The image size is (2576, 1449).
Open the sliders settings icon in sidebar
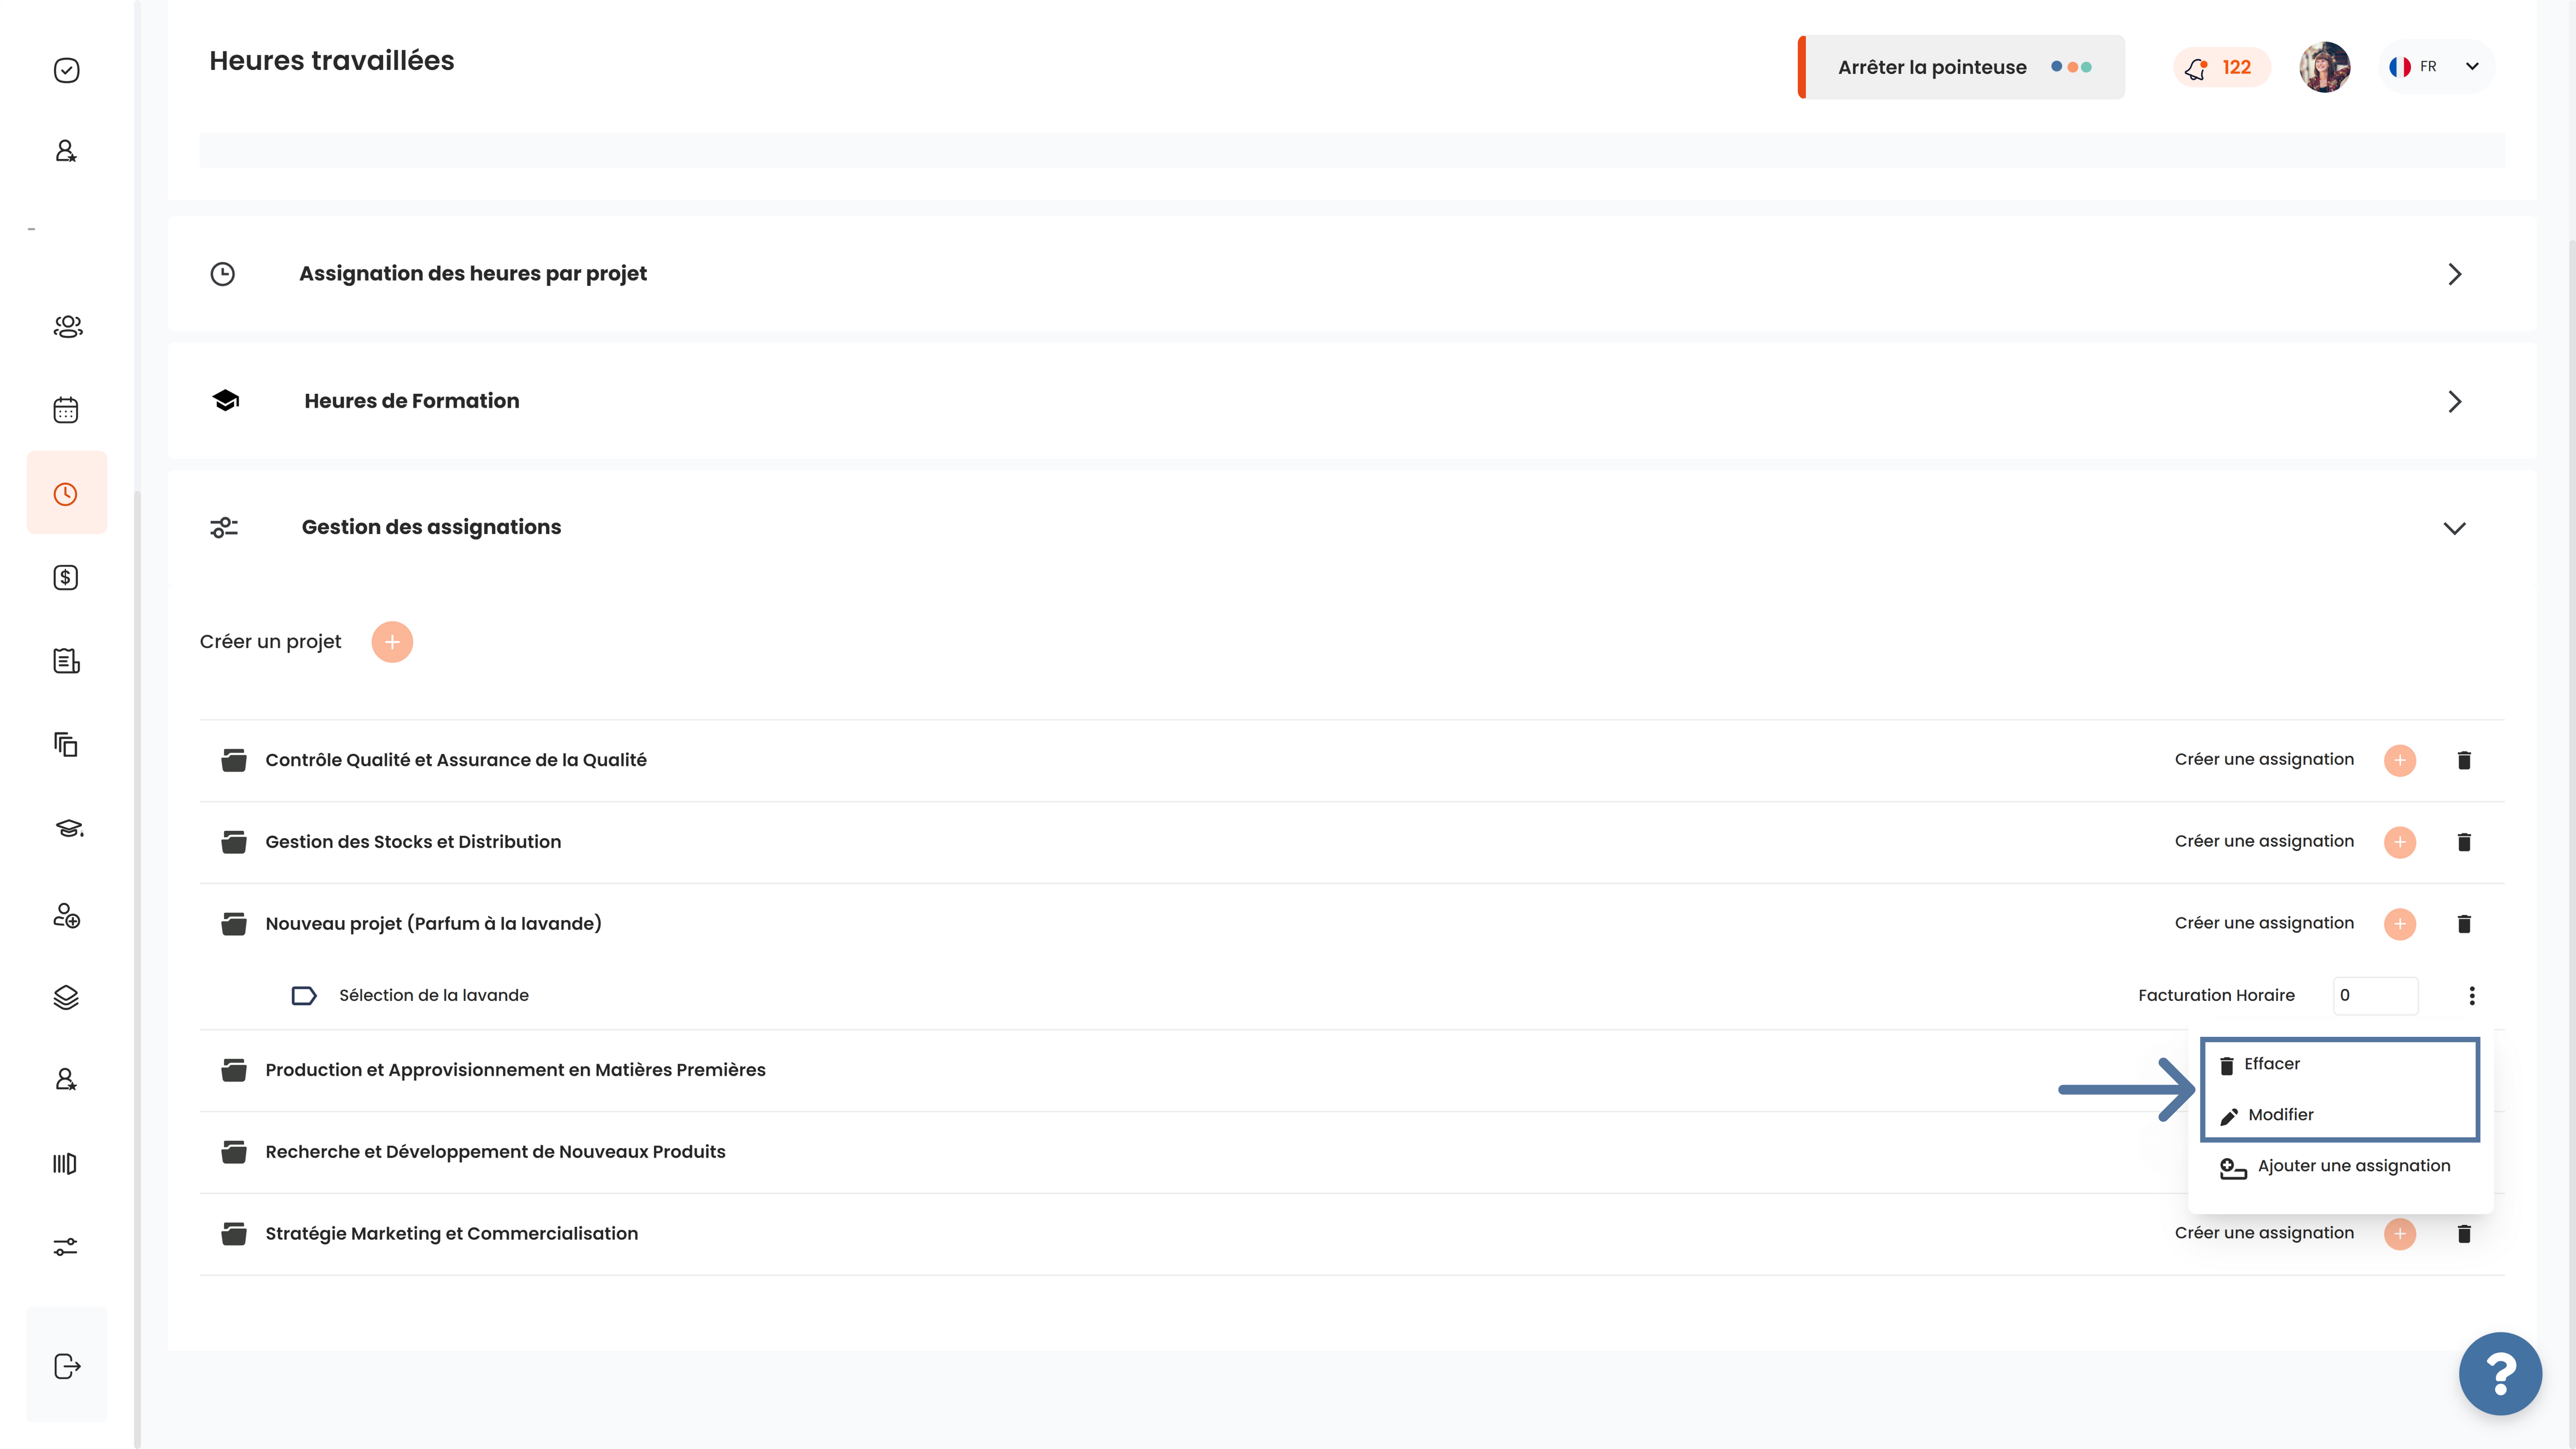click(66, 1247)
